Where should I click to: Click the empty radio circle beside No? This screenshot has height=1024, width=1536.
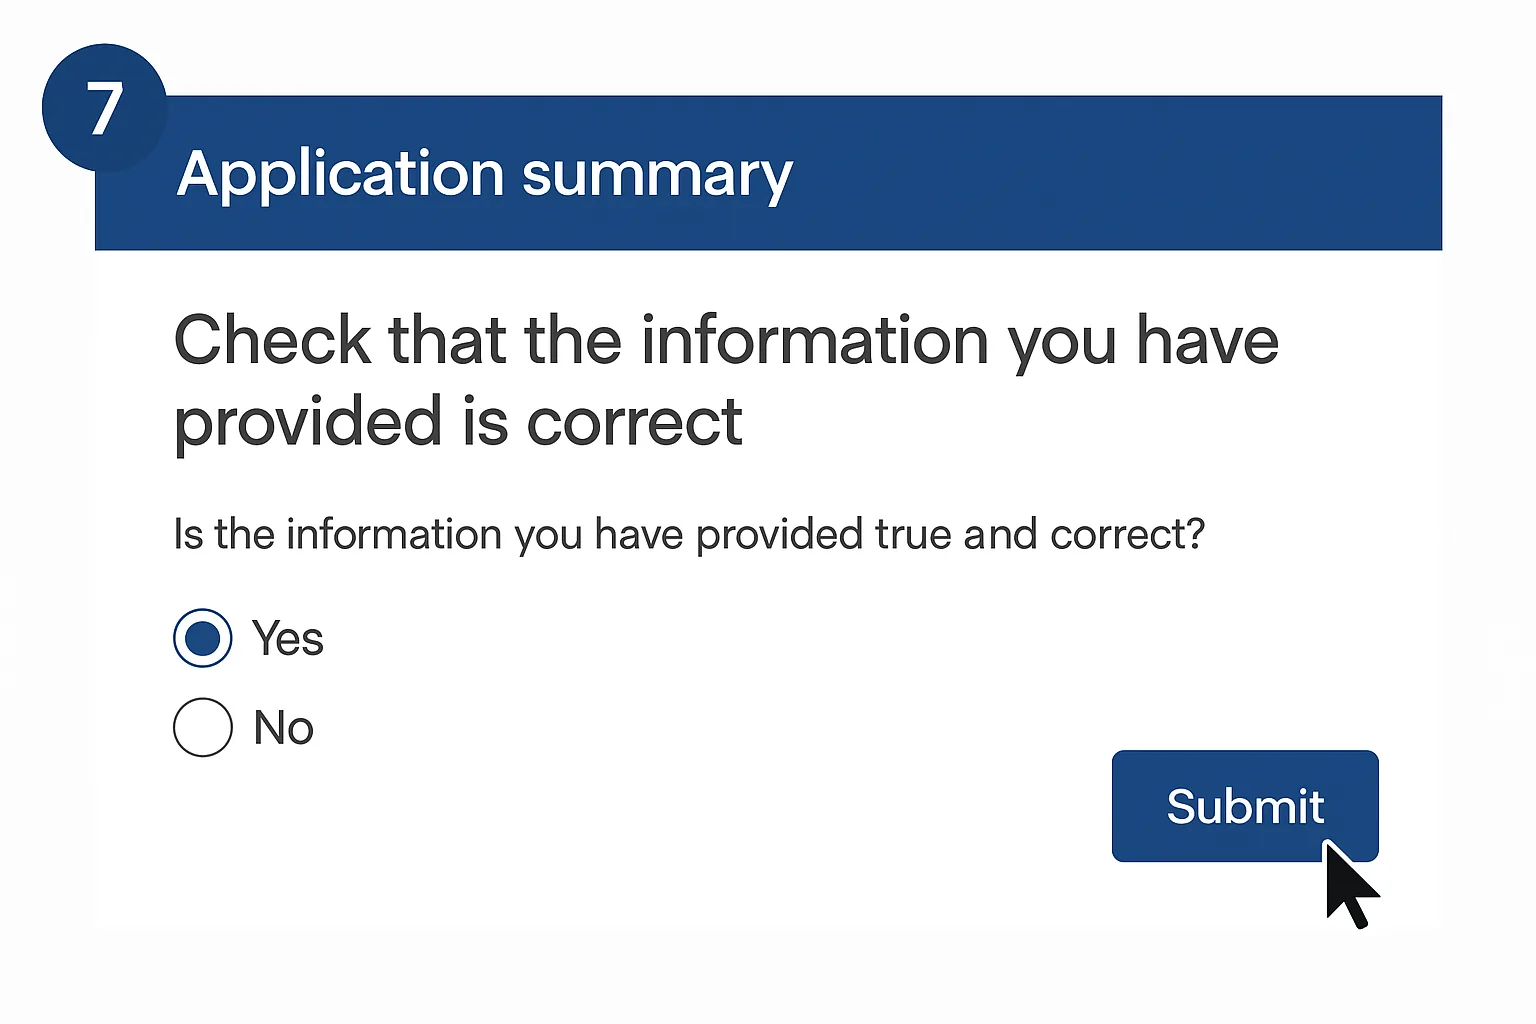click(203, 727)
